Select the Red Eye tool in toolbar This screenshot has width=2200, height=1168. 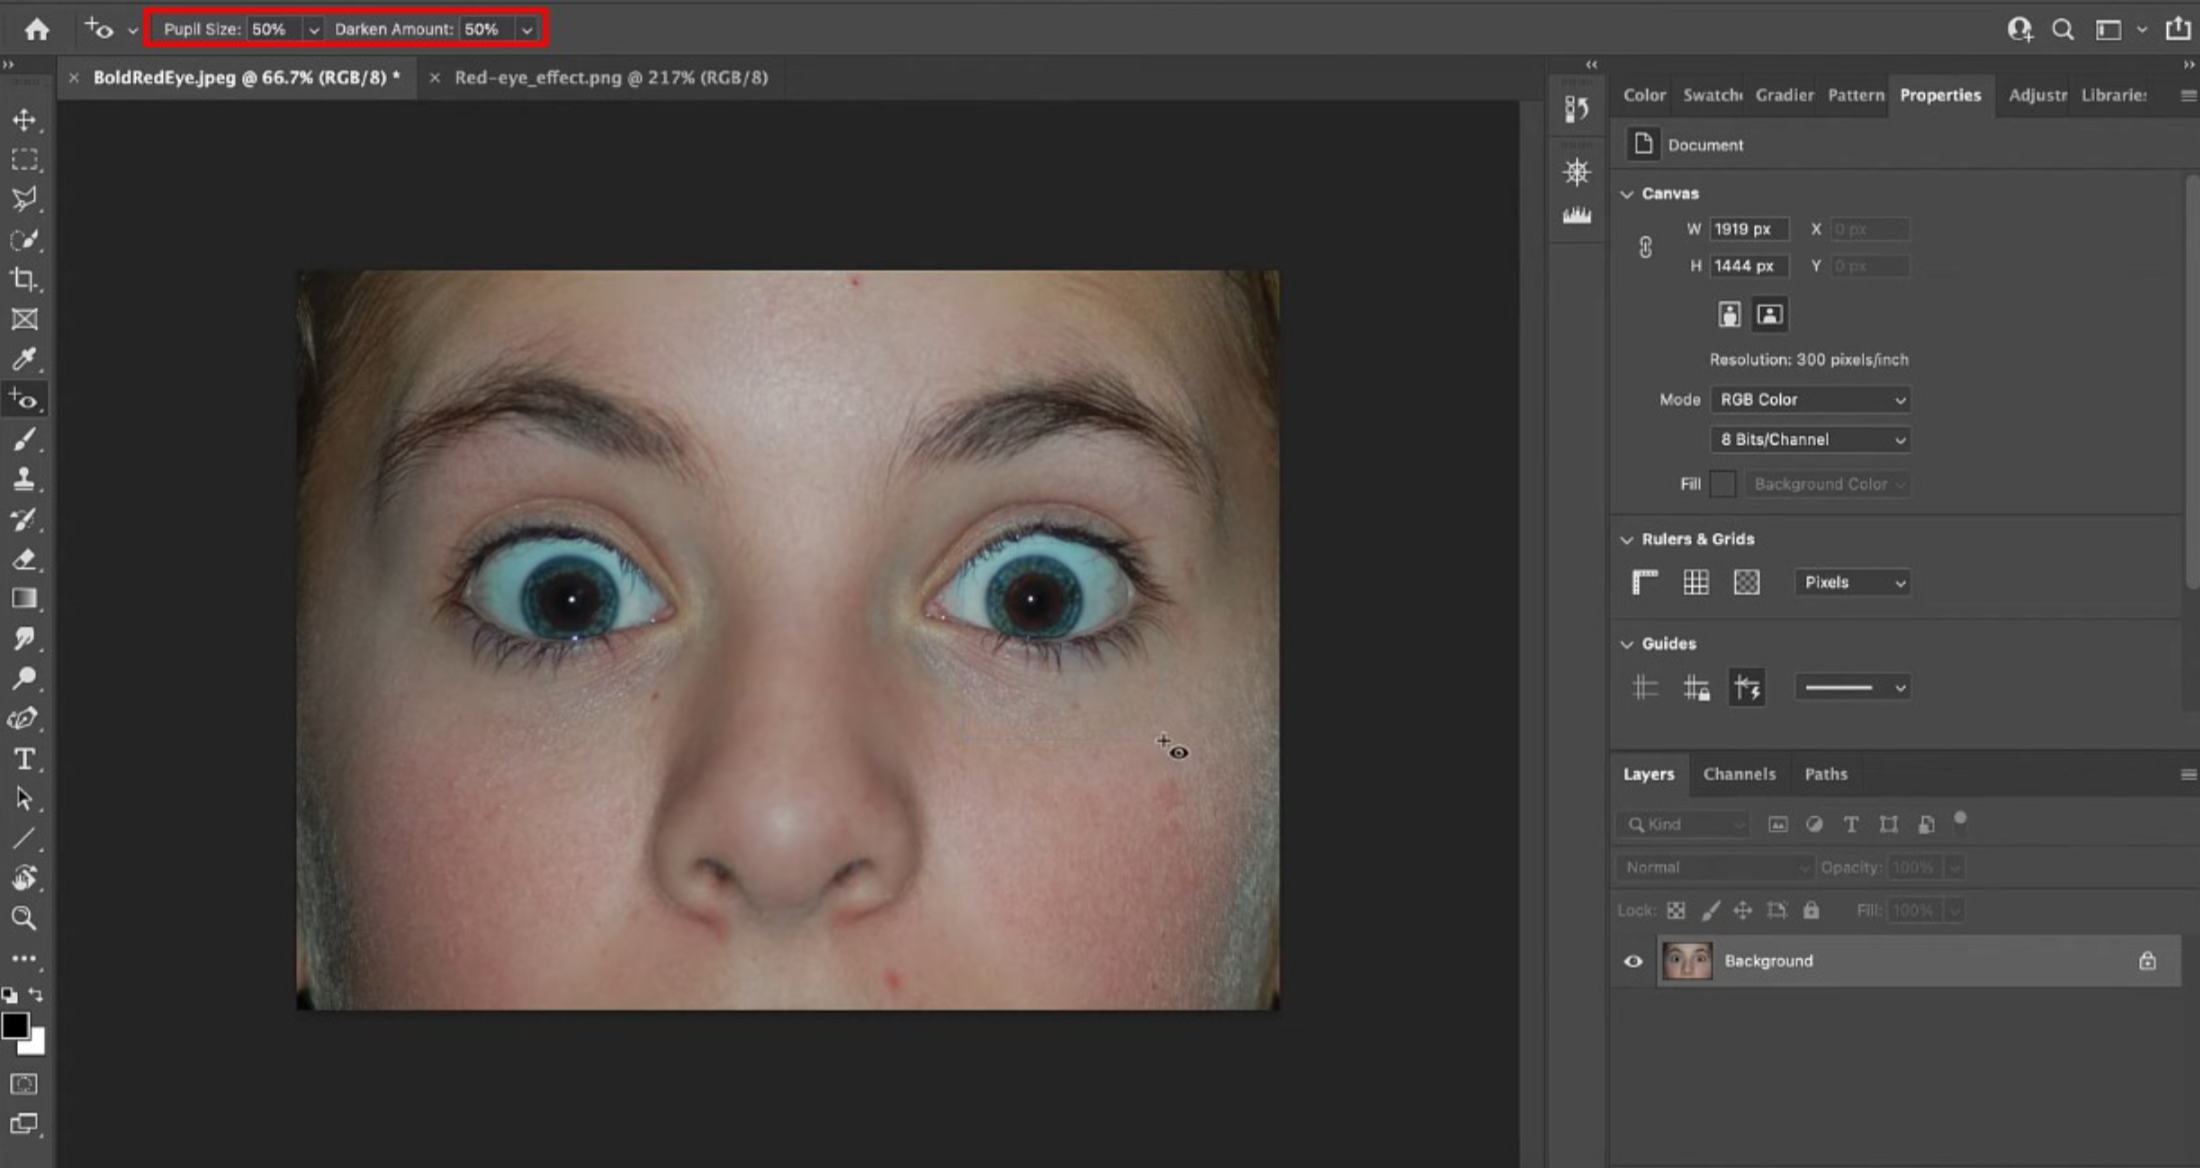[24, 400]
